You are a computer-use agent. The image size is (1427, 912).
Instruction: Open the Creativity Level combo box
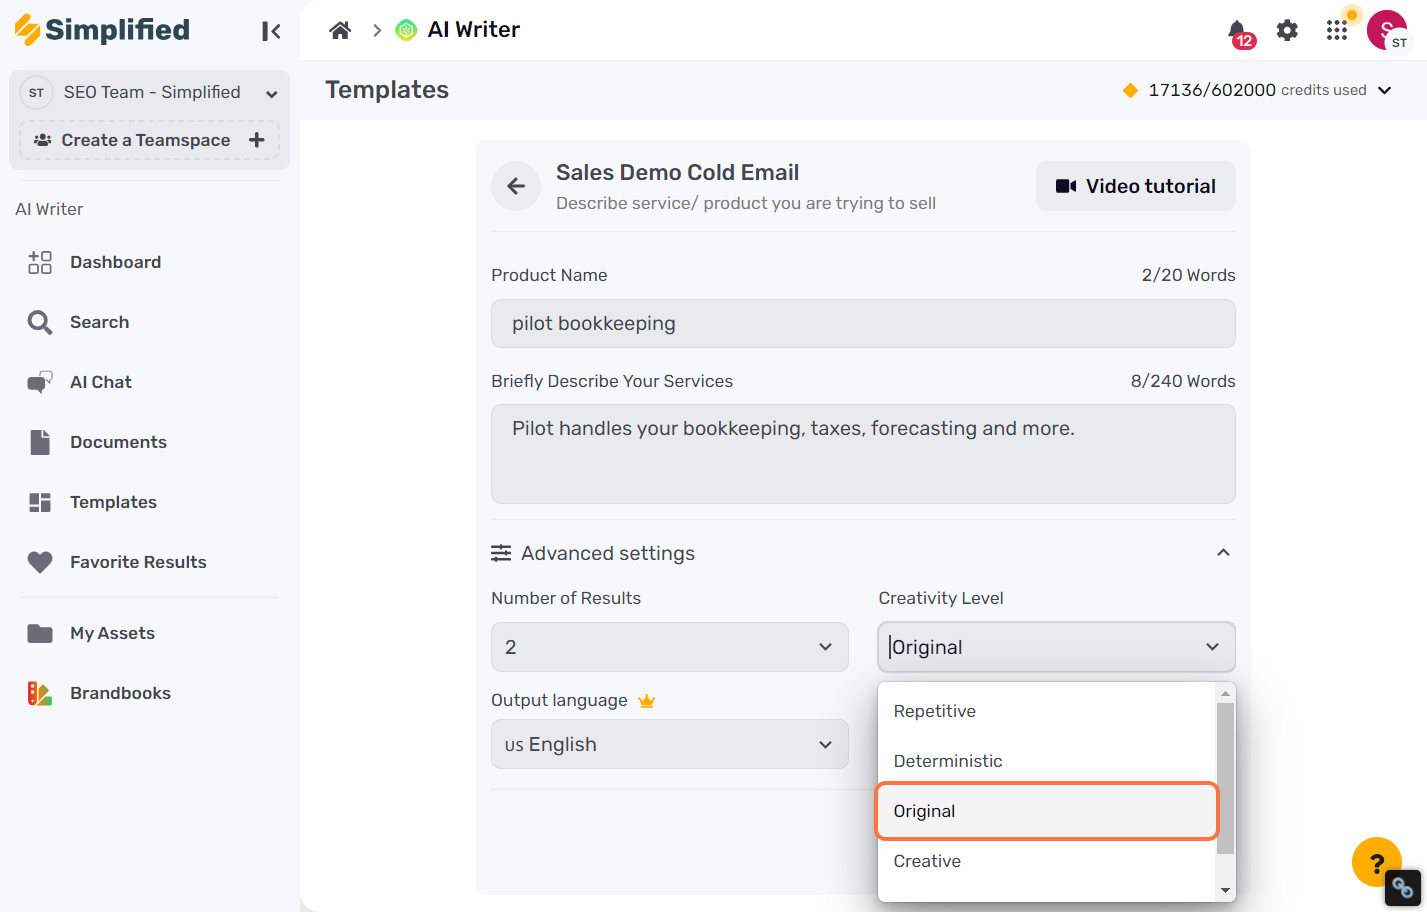(x=1057, y=647)
